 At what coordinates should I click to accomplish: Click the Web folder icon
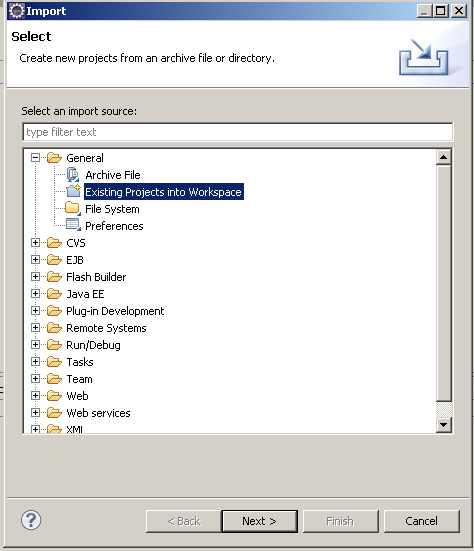tap(54, 396)
